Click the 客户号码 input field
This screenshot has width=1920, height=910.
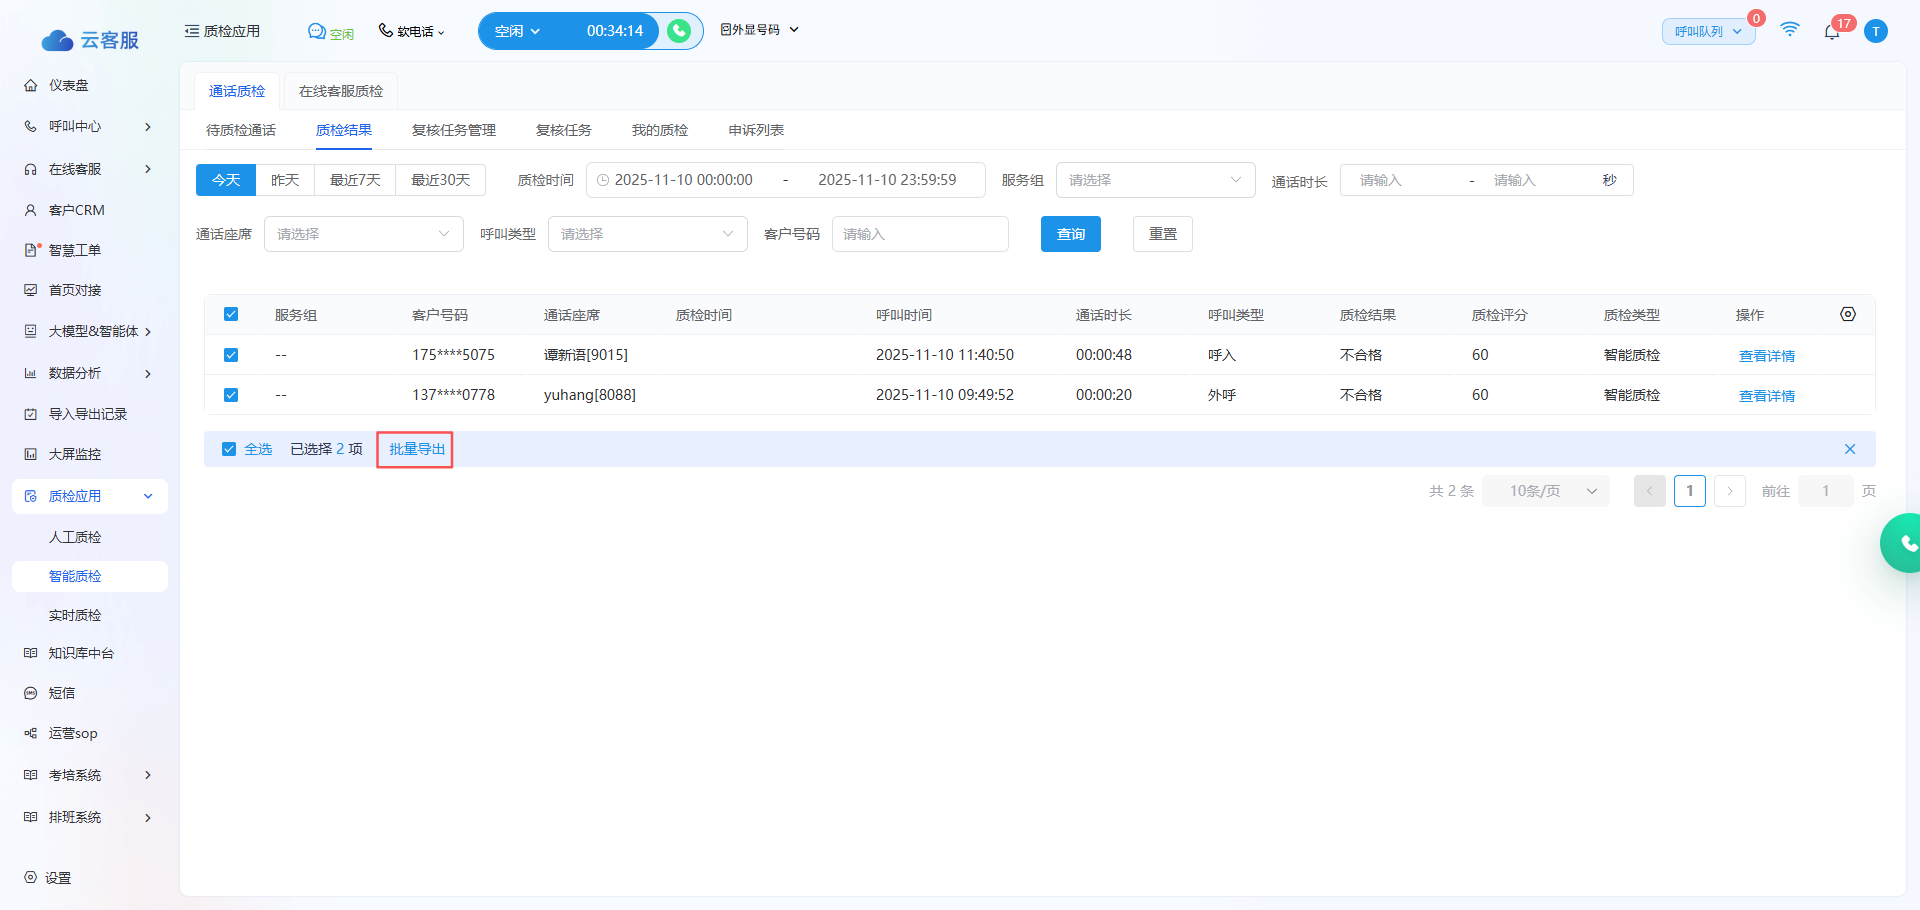coord(919,234)
